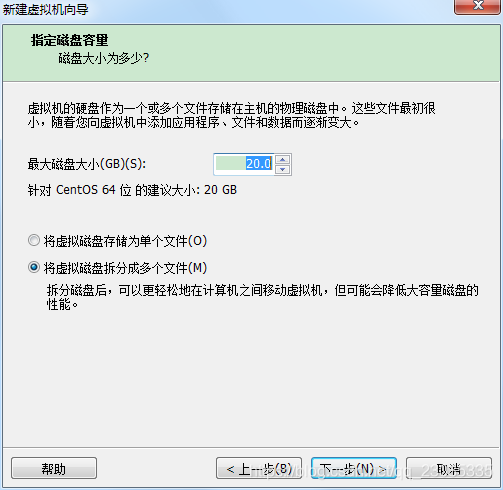Viewport: 503px width, 490px height.
Task: Click the single file option label text
Action: [125, 241]
